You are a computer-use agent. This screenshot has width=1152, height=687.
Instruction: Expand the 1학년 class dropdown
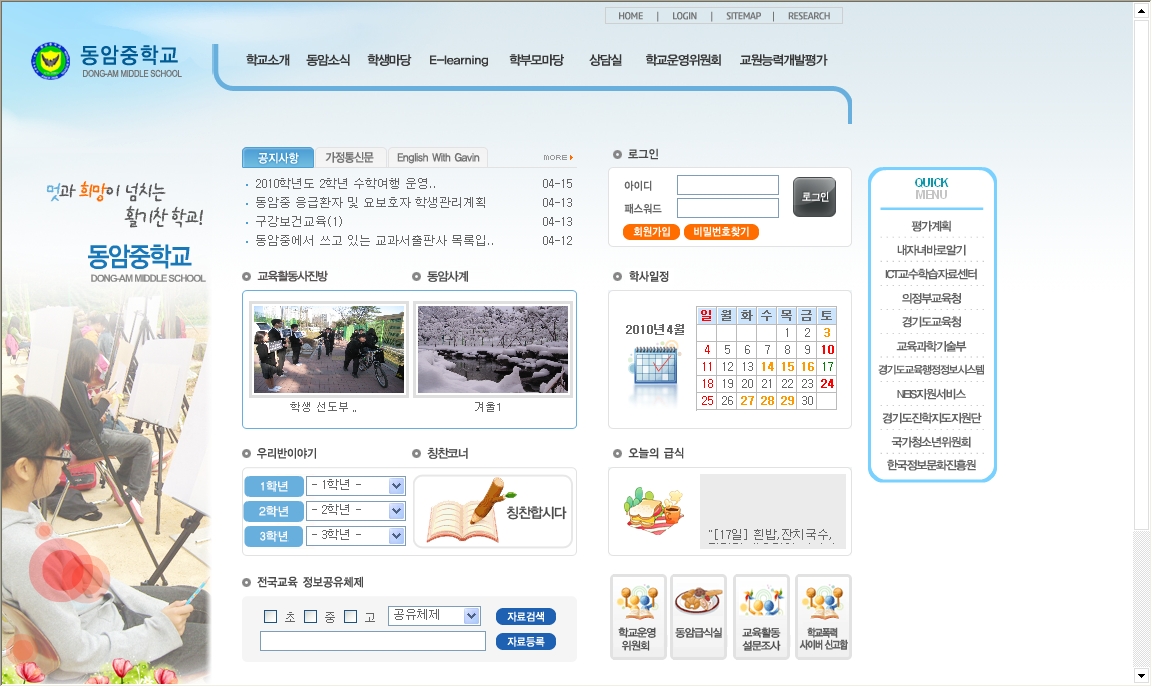click(396, 486)
